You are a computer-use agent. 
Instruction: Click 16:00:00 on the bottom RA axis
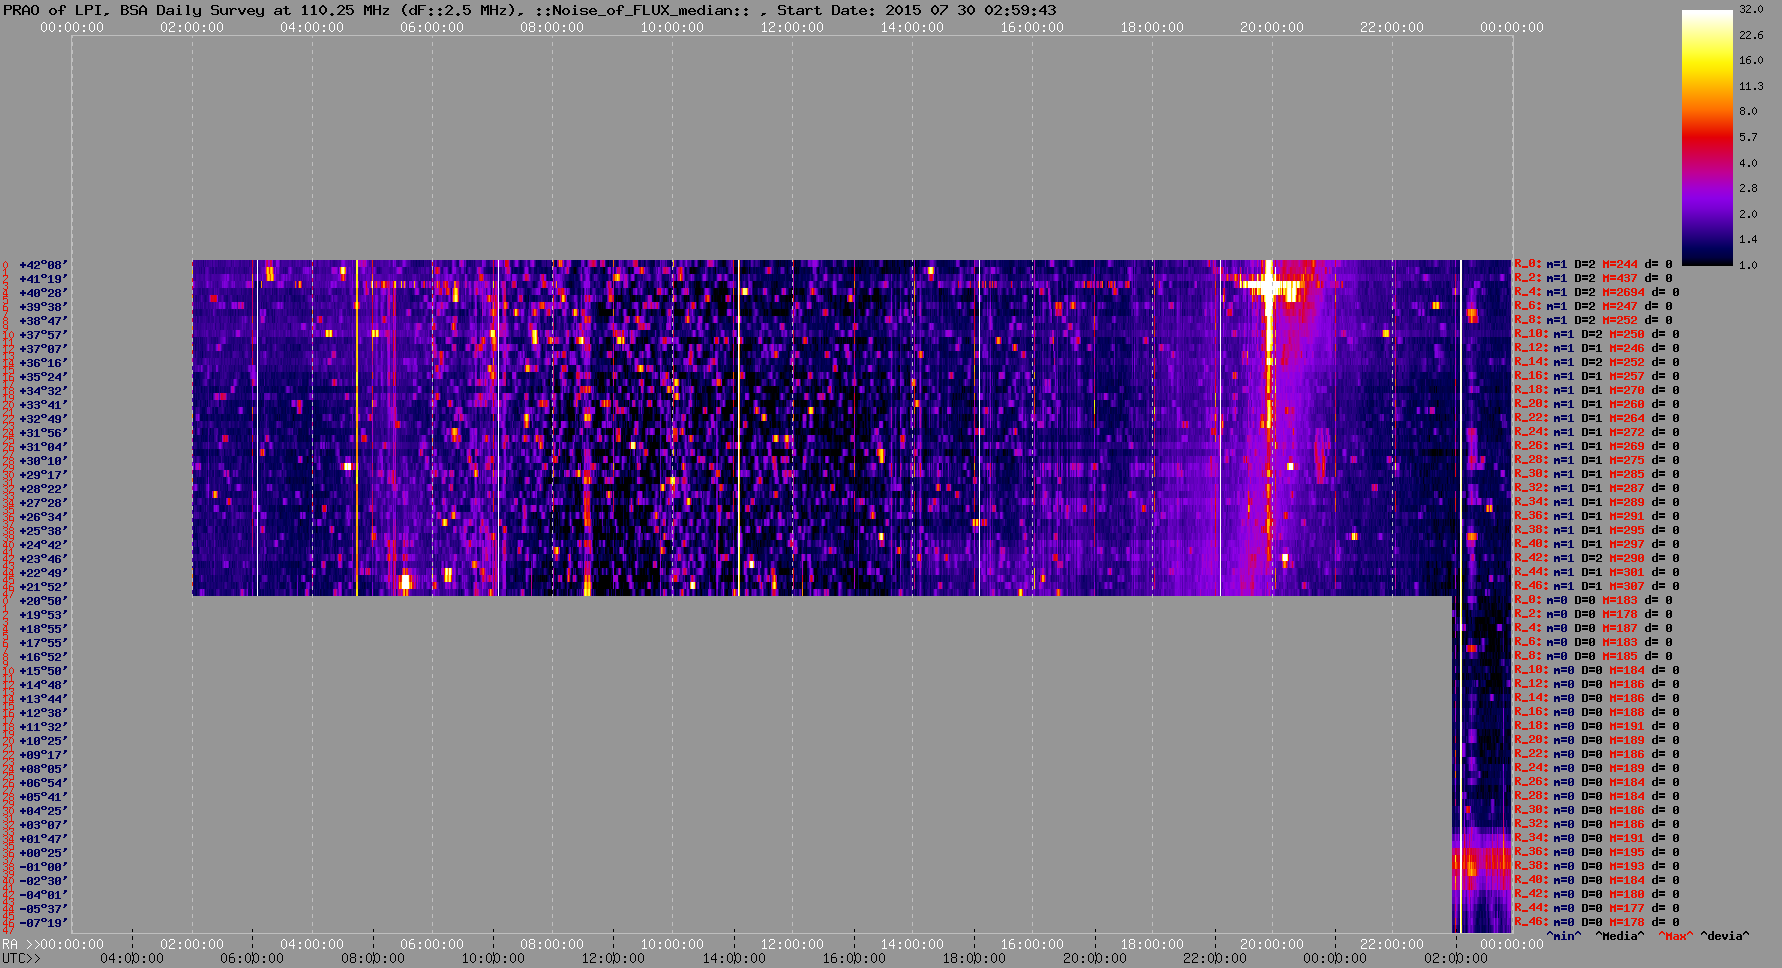pyautogui.click(x=1032, y=944)
